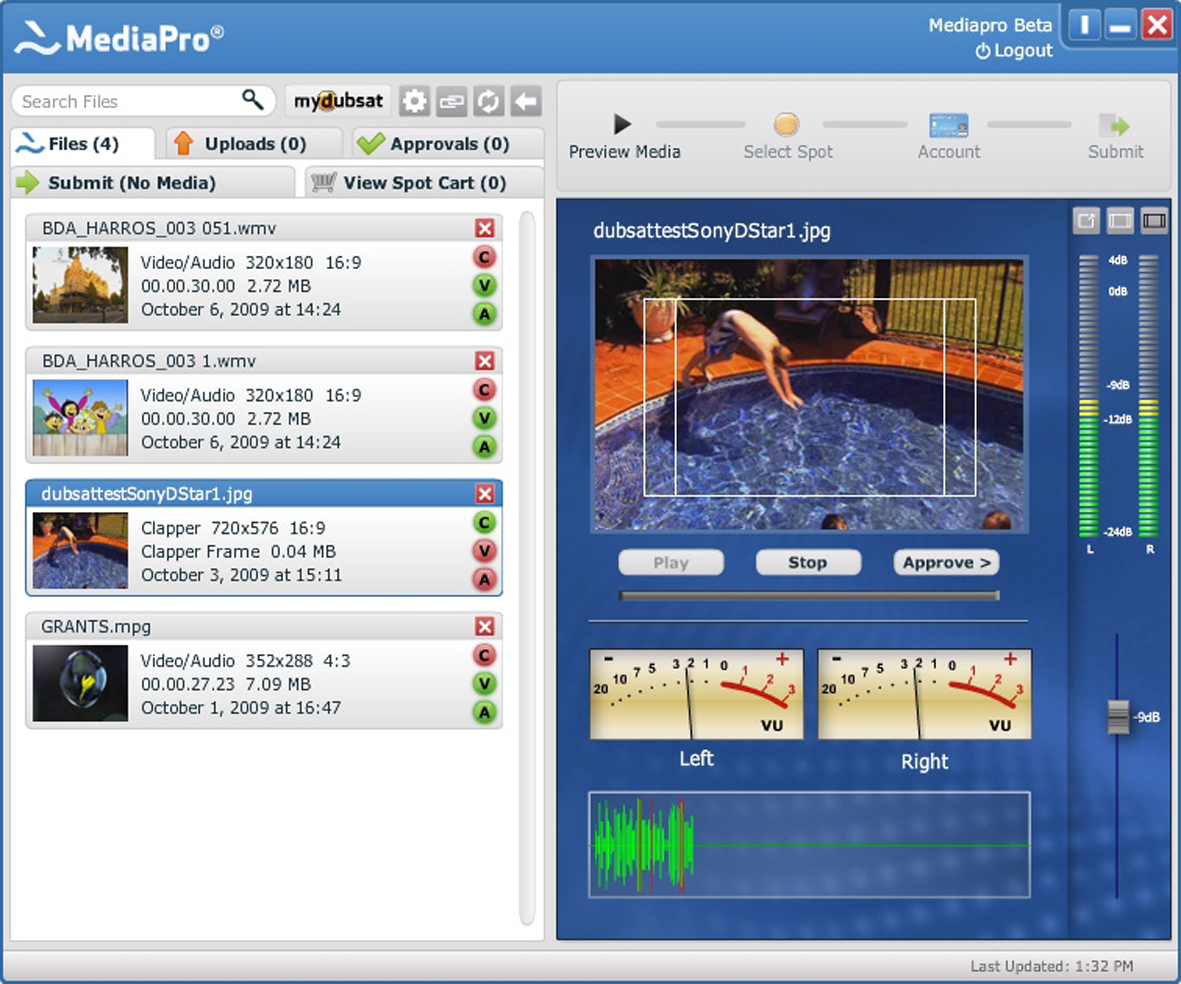Switch to the Files (4) tab
Screen dimensions: 1181x984
coord(83,143)
